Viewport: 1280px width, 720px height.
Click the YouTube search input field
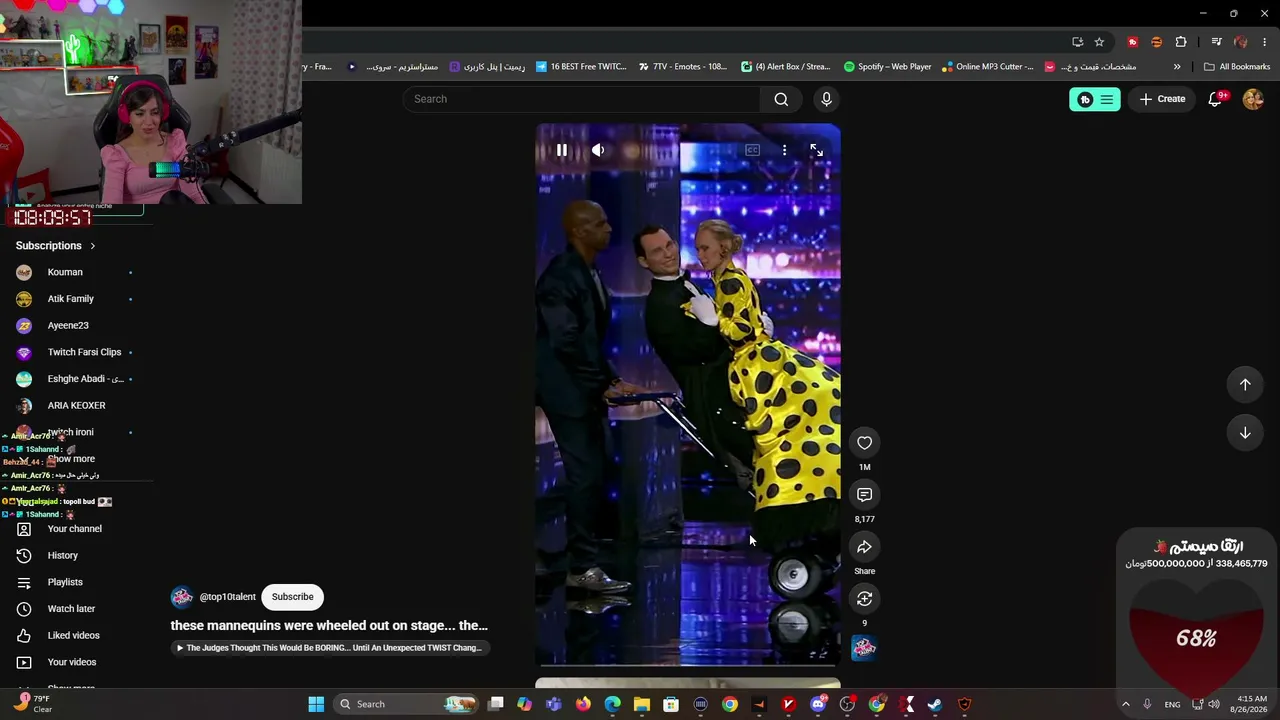582,99
